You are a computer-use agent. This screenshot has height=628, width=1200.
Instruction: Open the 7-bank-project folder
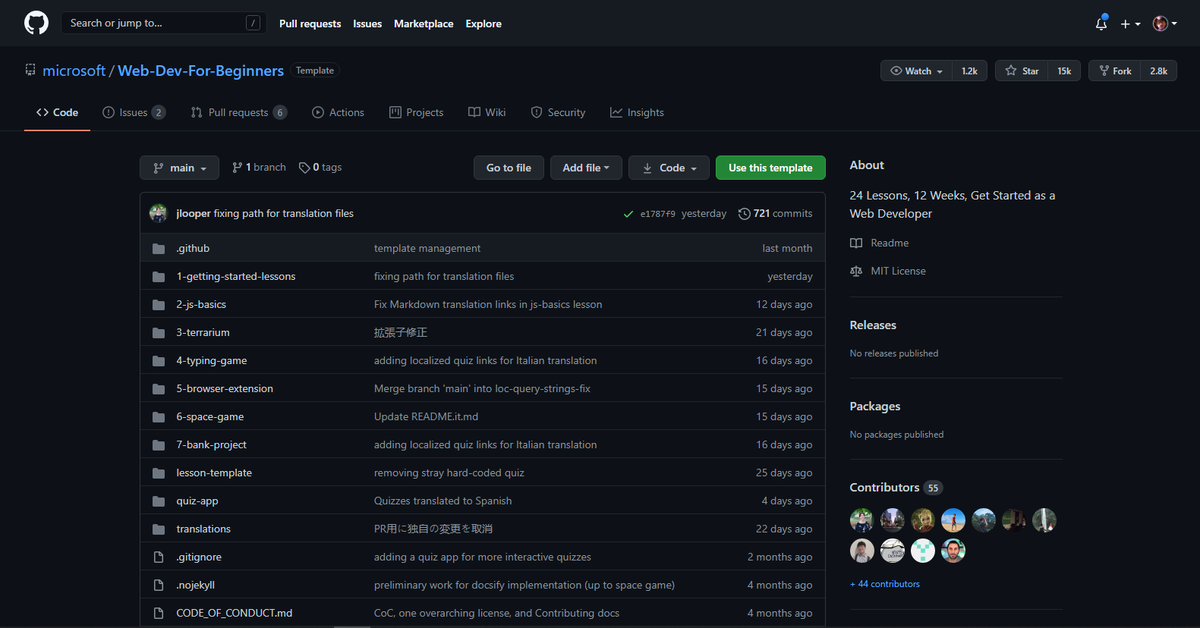click(211, 444)
